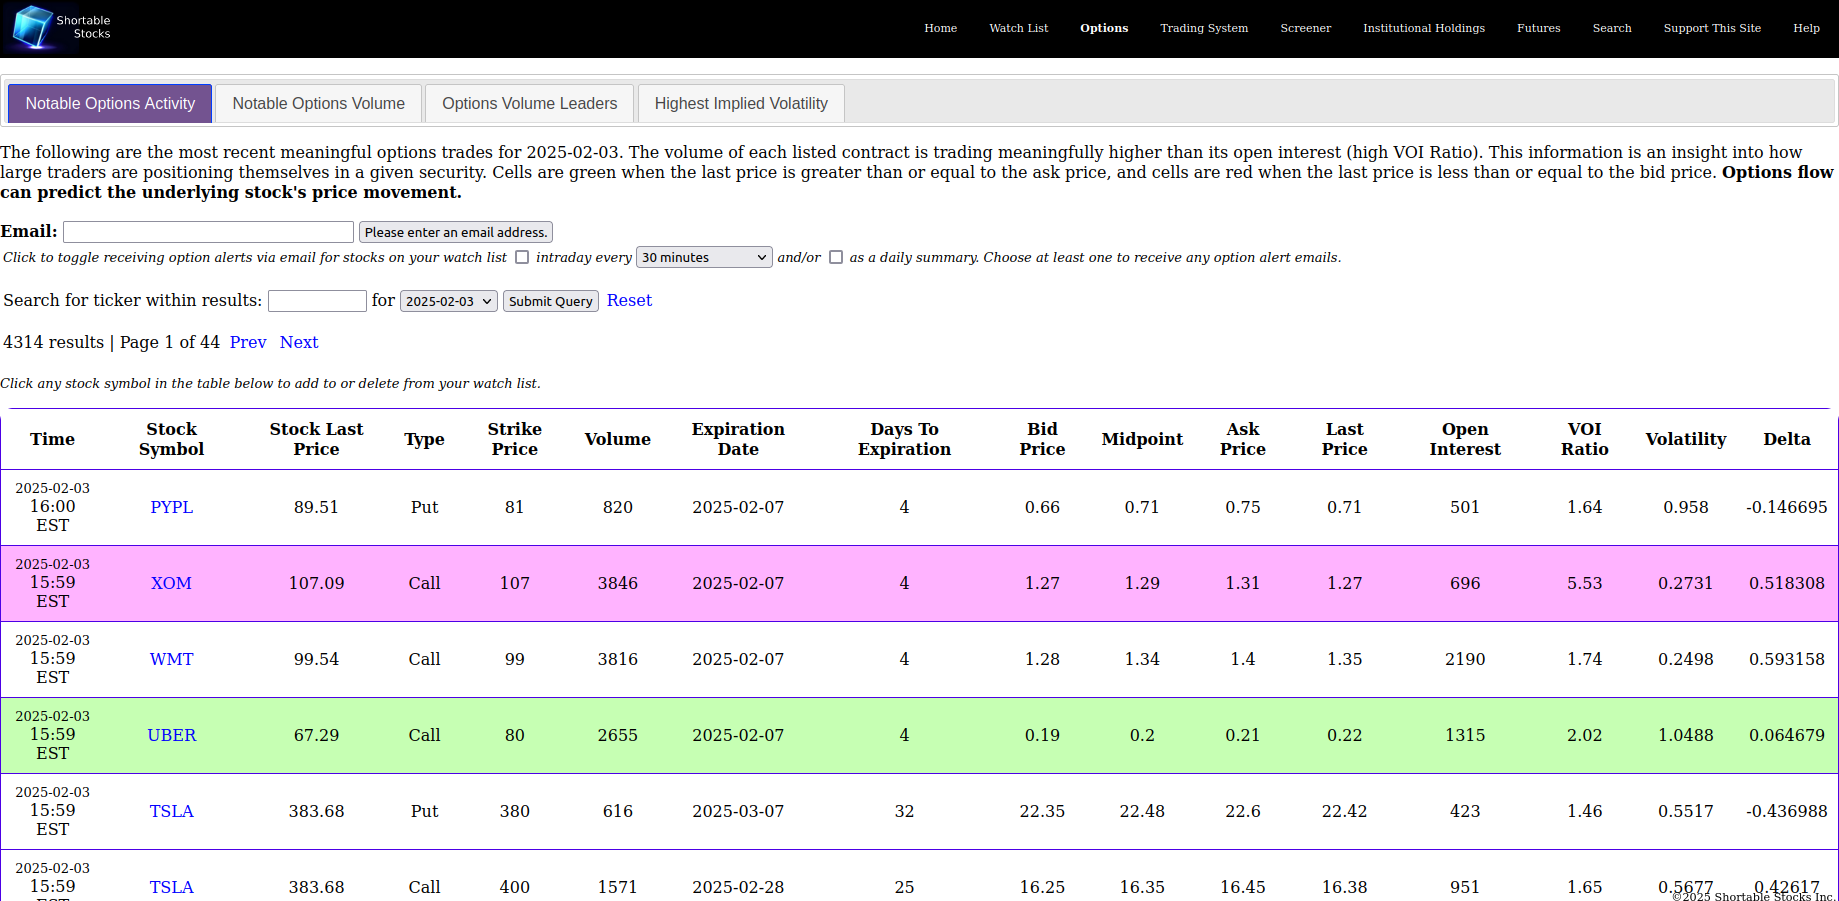The height and width of the screenshot is (901, 1839).
Task: Click UBER last price 0.22 cell
Action: point(1344,735)
